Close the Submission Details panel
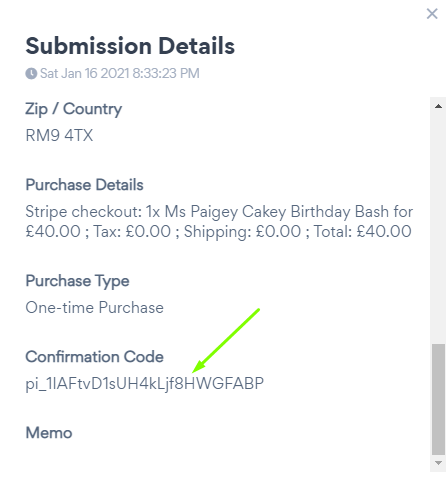 coord(432,14)
